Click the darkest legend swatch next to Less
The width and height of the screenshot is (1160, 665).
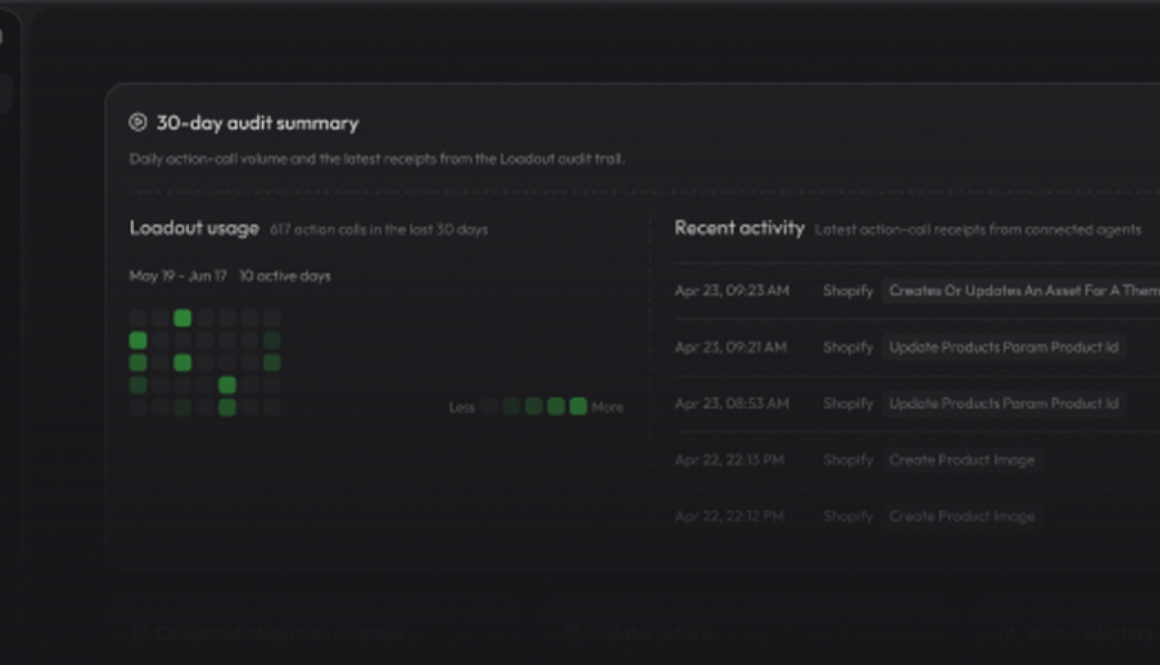pyautogui.click(x=489, y=406)
